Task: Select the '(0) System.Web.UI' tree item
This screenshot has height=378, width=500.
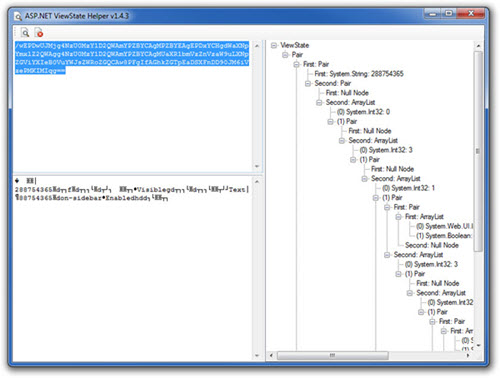Action: (444, 226)
